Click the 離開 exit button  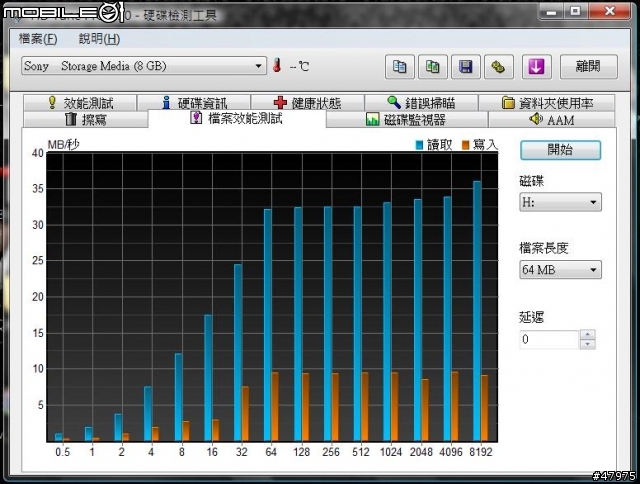pyautogui.click(x=589, y=67)
